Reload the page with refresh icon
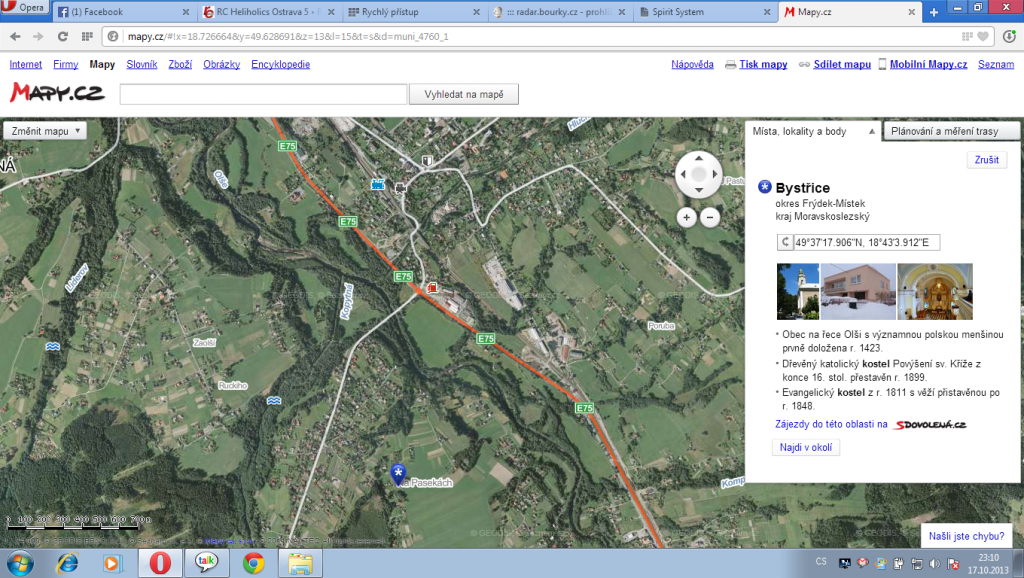1024x578 pixels. pos(62,36)
